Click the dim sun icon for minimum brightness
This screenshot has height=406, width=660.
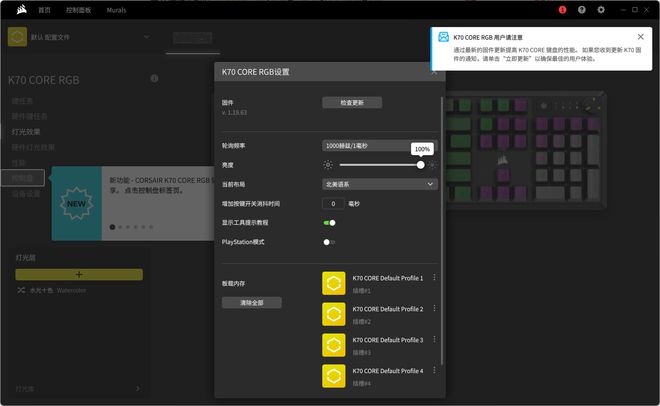click(328, 165)
